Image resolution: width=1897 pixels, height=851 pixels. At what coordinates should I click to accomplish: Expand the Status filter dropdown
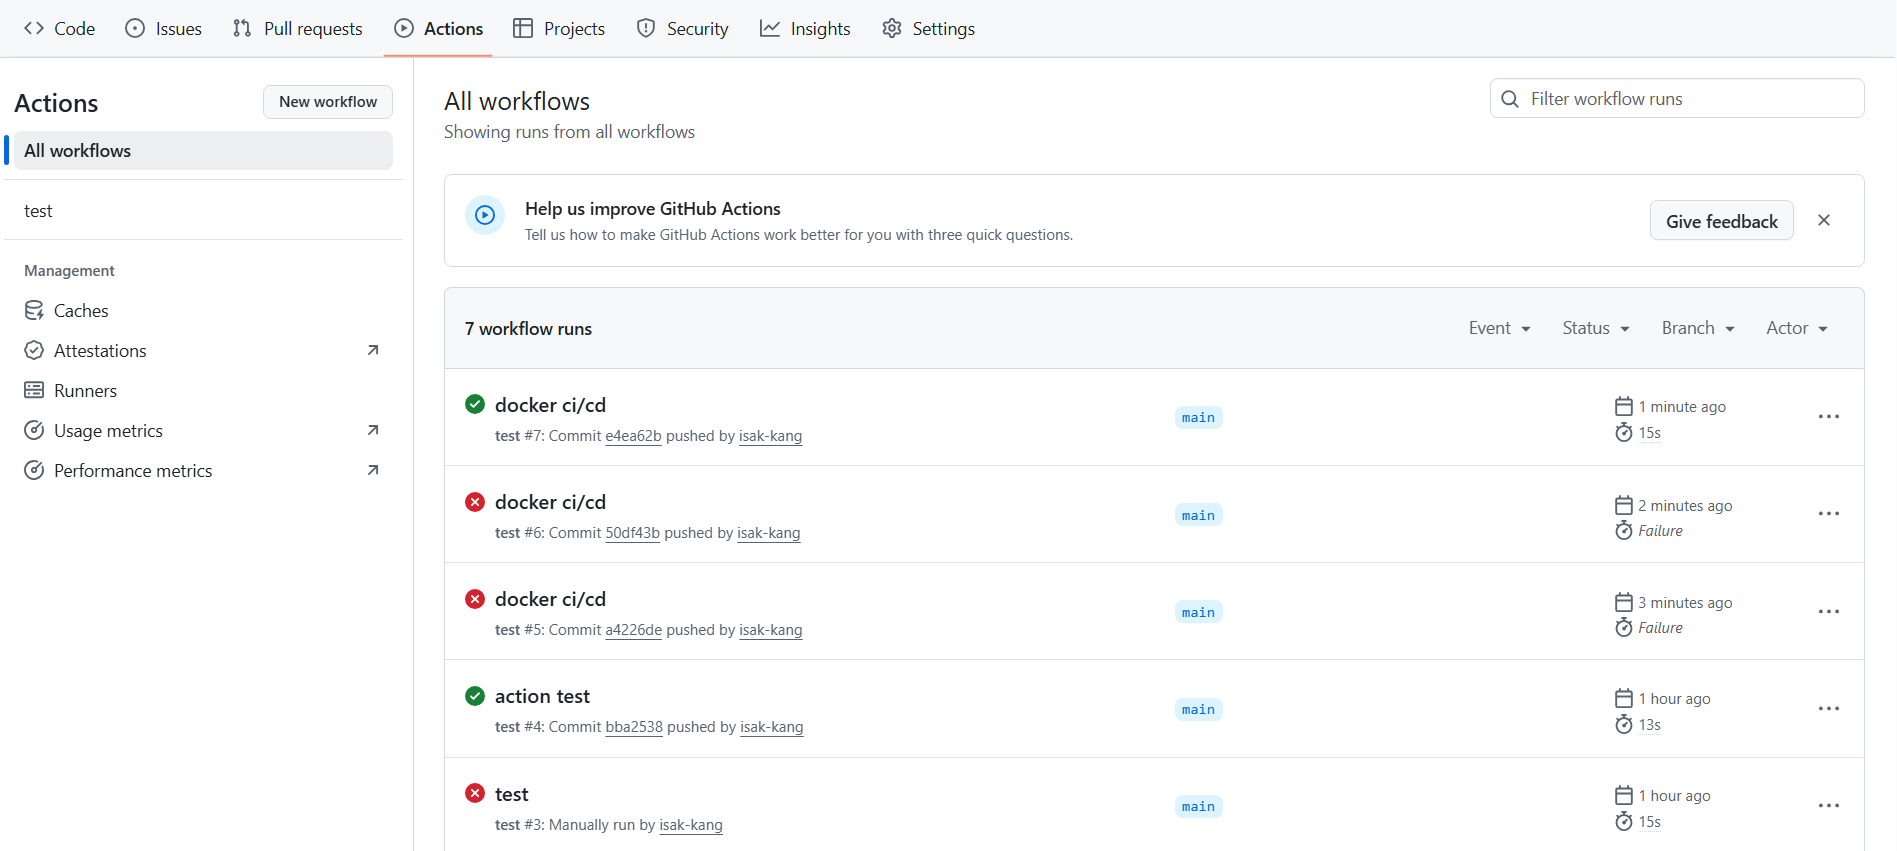click(1596, 328)
